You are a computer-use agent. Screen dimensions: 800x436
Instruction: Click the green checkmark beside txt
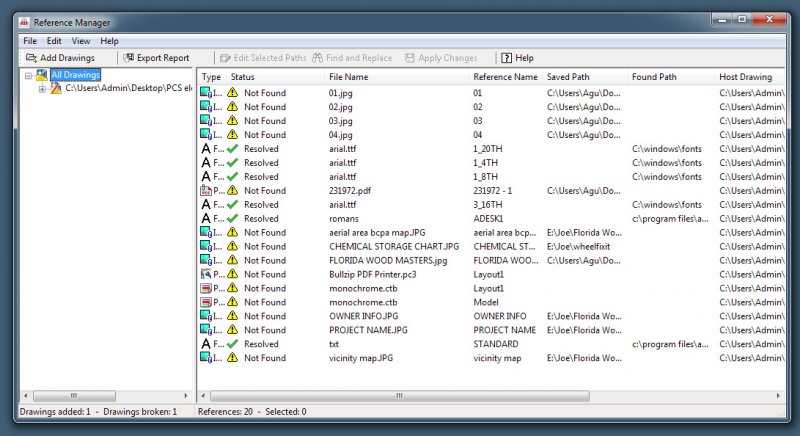click(x=232, y=344)
